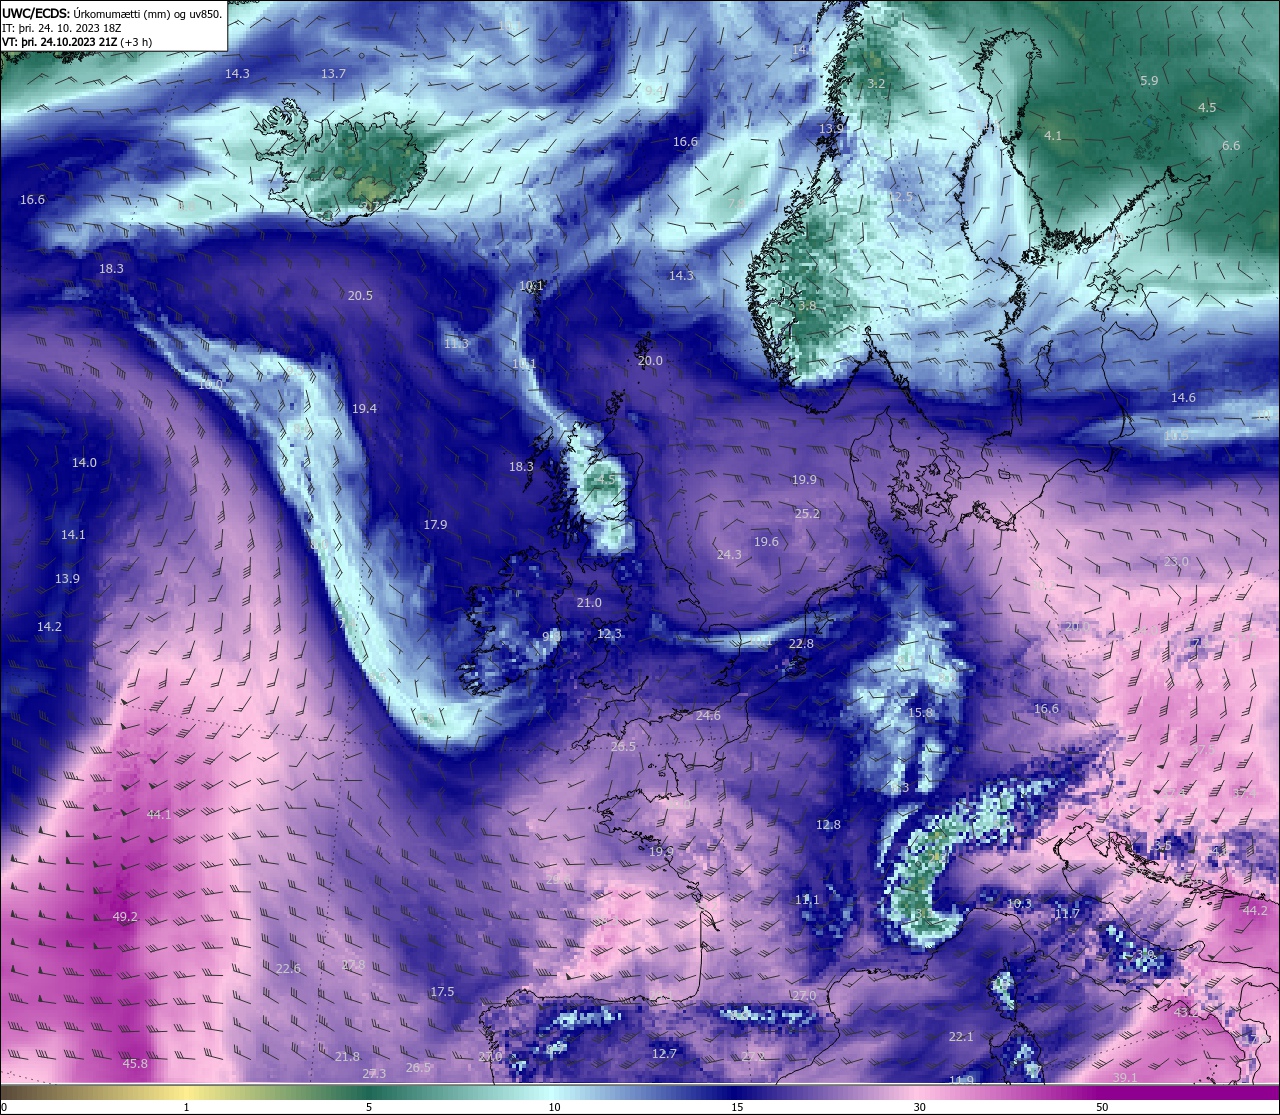Click the colorbar tick label 1
1280x1115 pixels.
click(186, 1107)
